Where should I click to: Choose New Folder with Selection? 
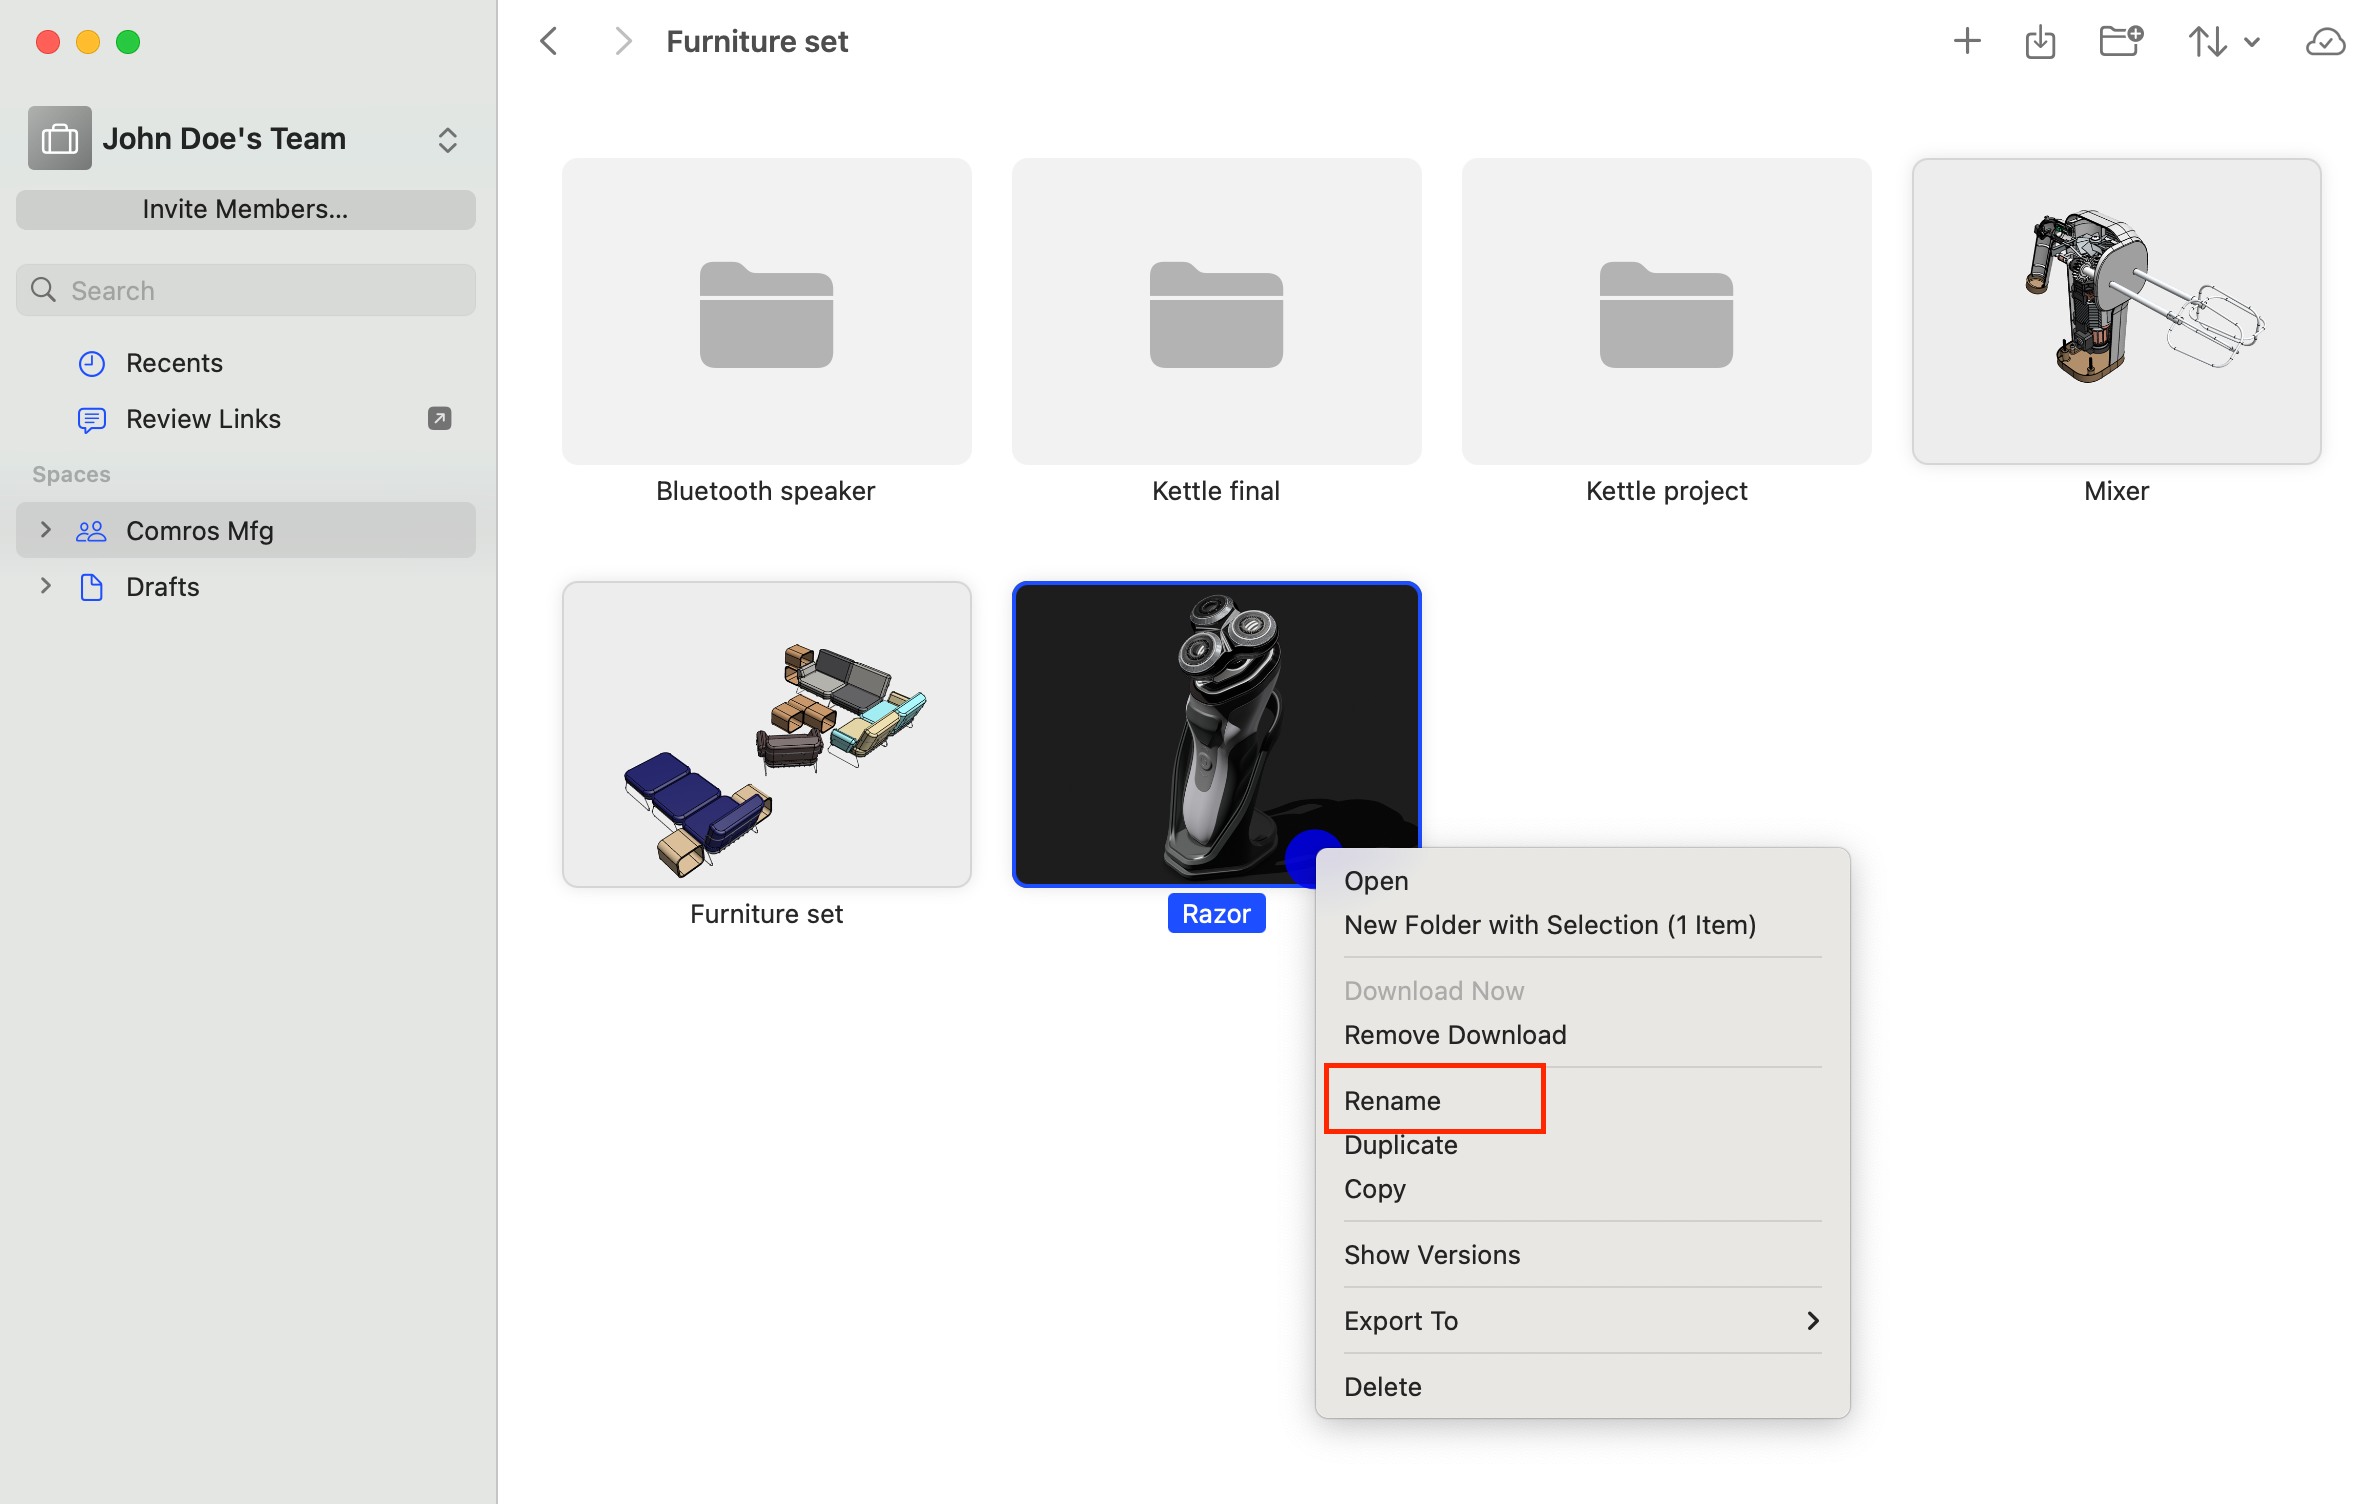[1582, 925]
